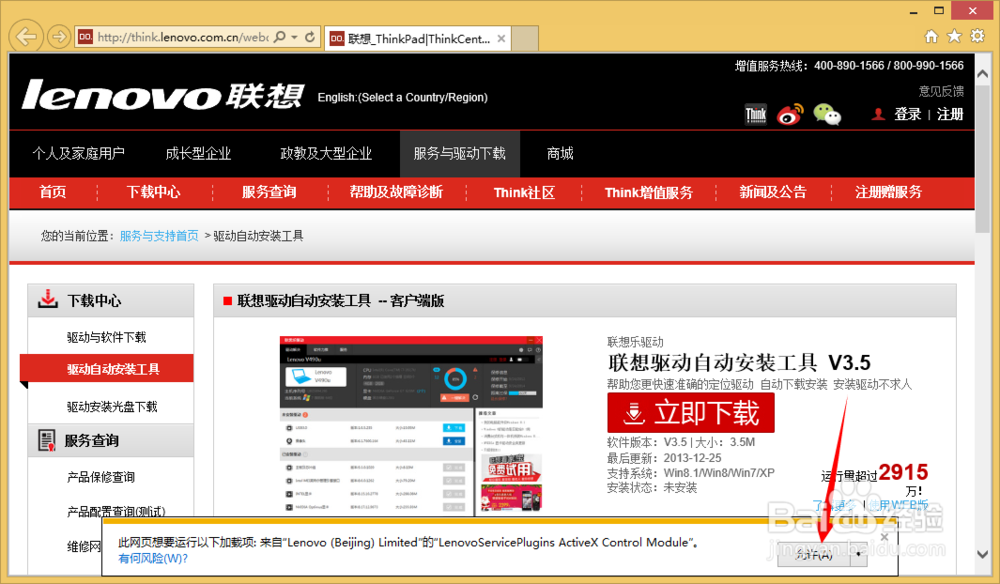1000x584 pixels.
Task: Click 首页 in the red navigation bar
Action: tap(52, 192)
